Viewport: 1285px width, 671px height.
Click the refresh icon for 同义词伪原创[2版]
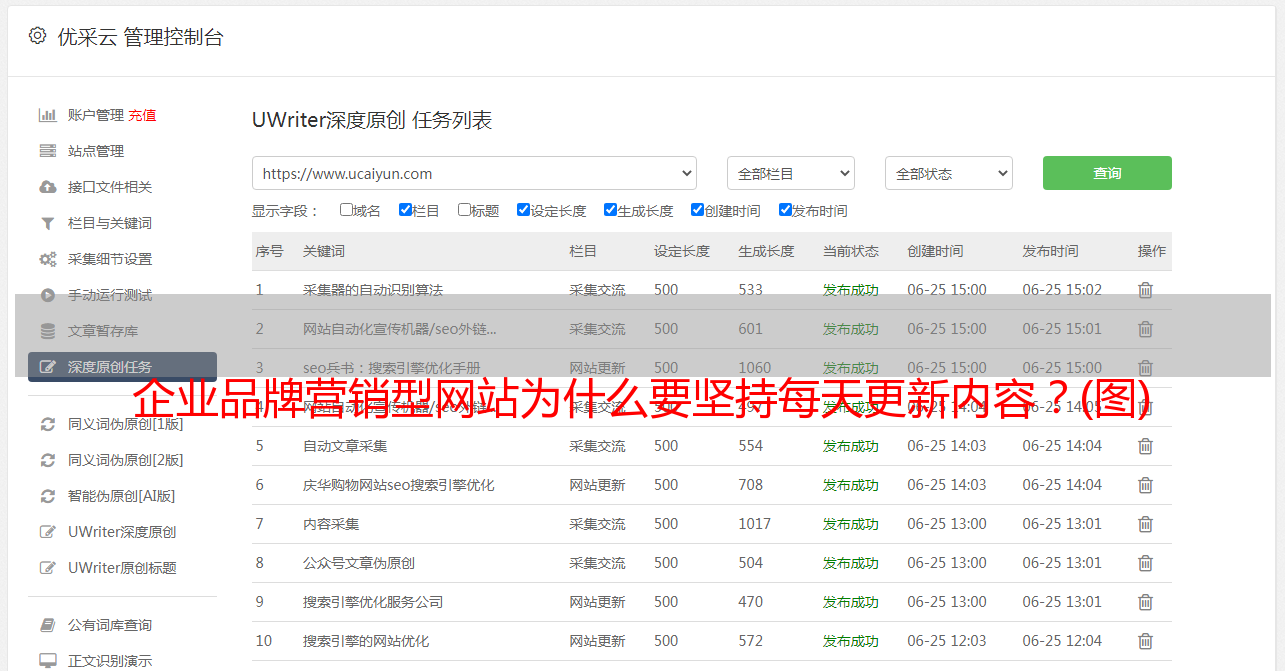[x=47, y=460]
